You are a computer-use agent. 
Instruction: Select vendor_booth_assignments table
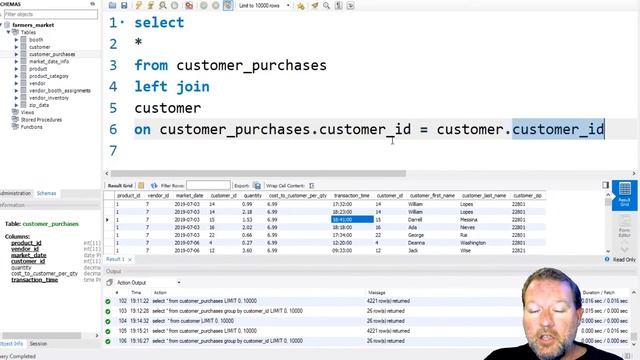[60, 91]
